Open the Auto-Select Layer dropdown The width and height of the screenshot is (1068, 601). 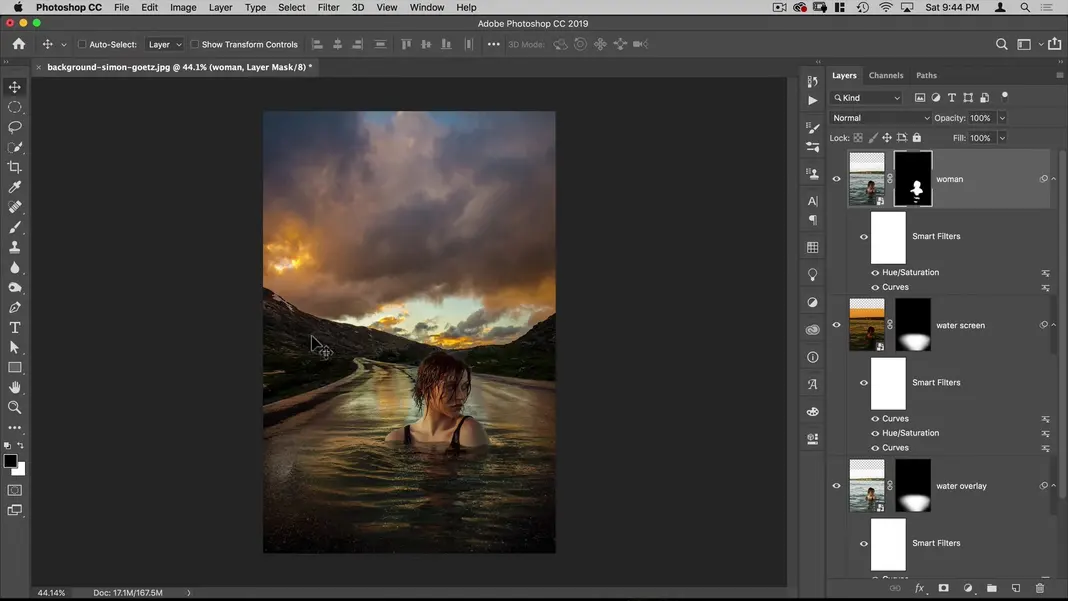pos(164,44)
